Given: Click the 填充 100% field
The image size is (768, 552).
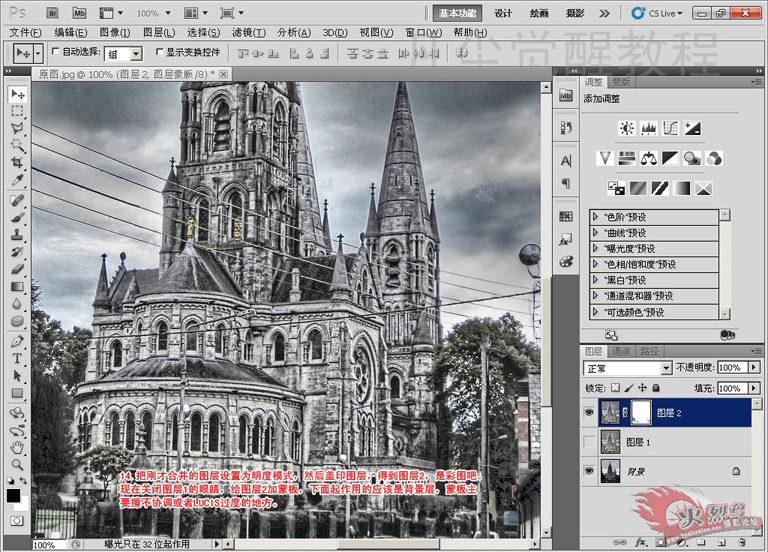Looking at the screenshot, I should (732, 388).
